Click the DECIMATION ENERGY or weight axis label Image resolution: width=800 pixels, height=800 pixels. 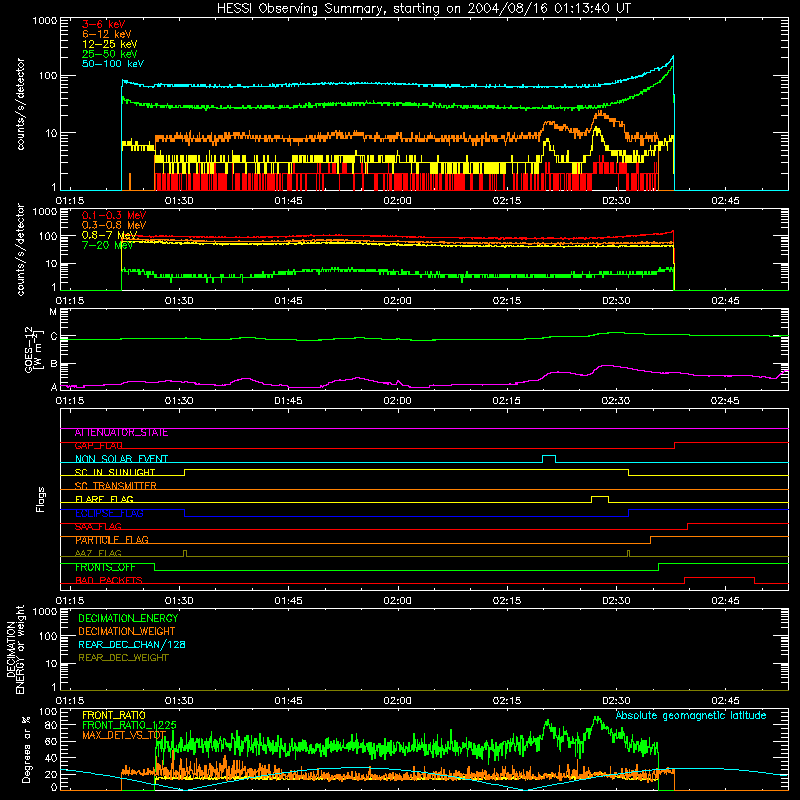coord(15,649)
